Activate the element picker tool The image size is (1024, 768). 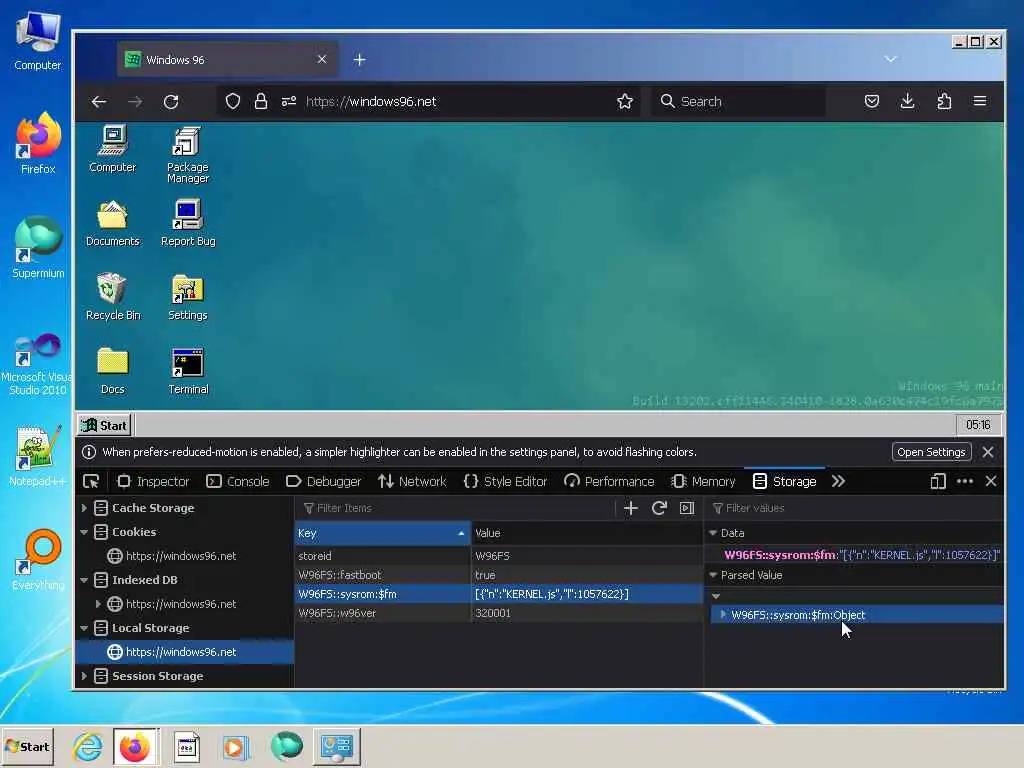coord(91,481)
